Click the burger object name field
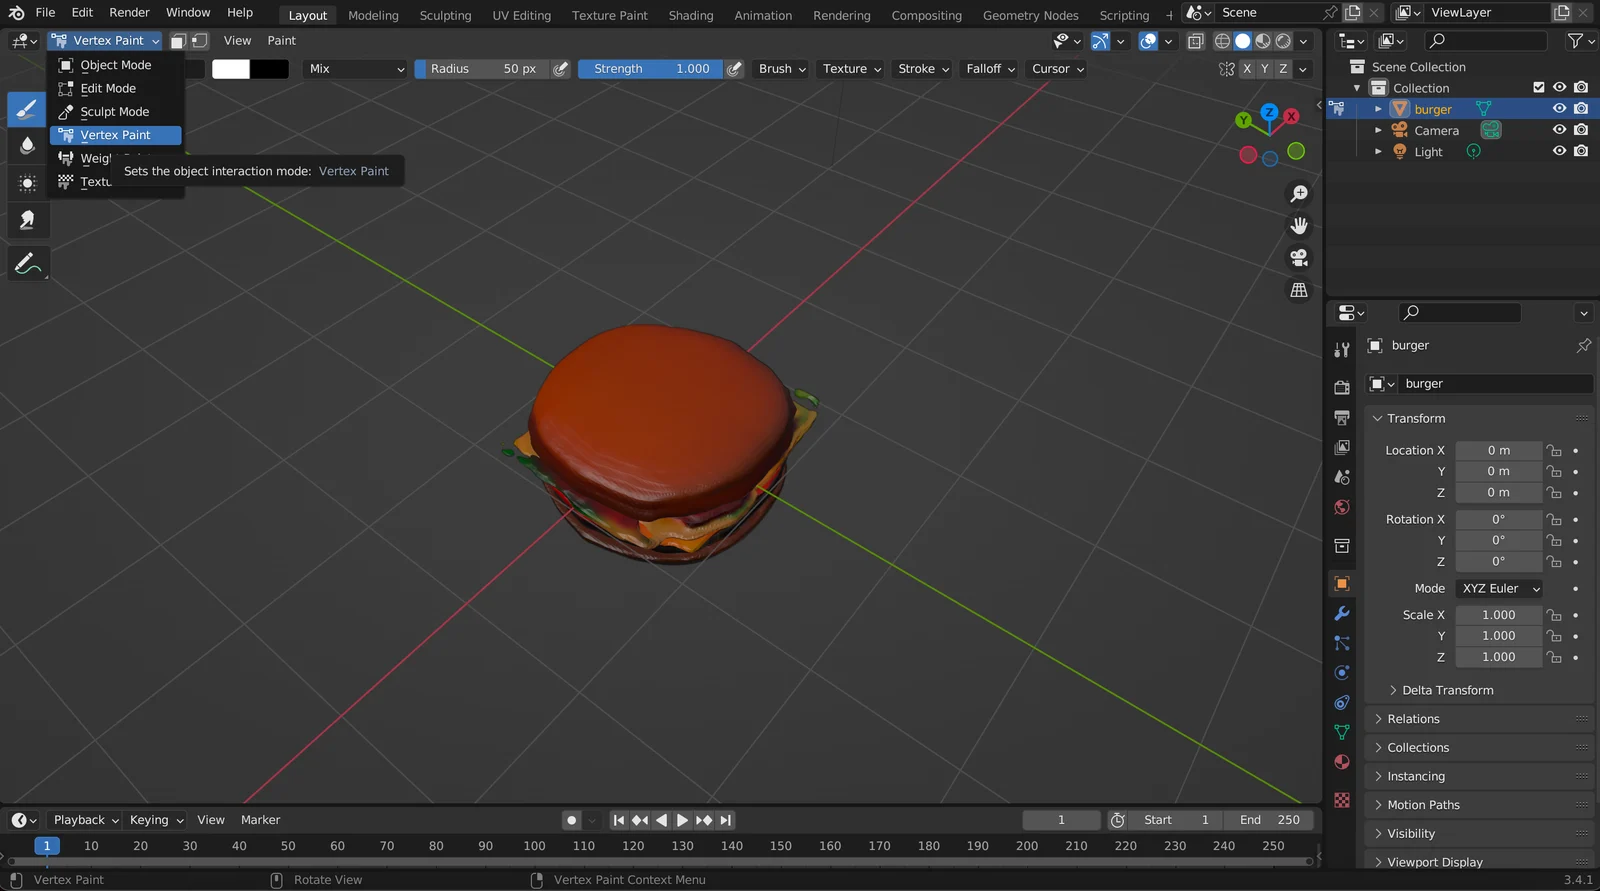The width and height of the screenshot is (1600, 891). (x=1495, y=384)
